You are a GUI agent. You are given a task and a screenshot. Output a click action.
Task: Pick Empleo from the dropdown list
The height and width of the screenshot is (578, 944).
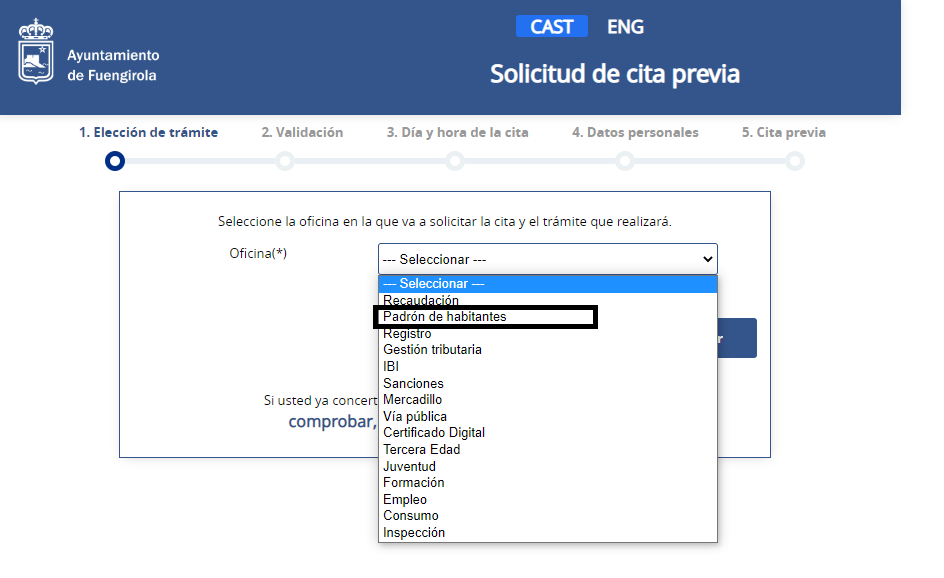(405, 500)
